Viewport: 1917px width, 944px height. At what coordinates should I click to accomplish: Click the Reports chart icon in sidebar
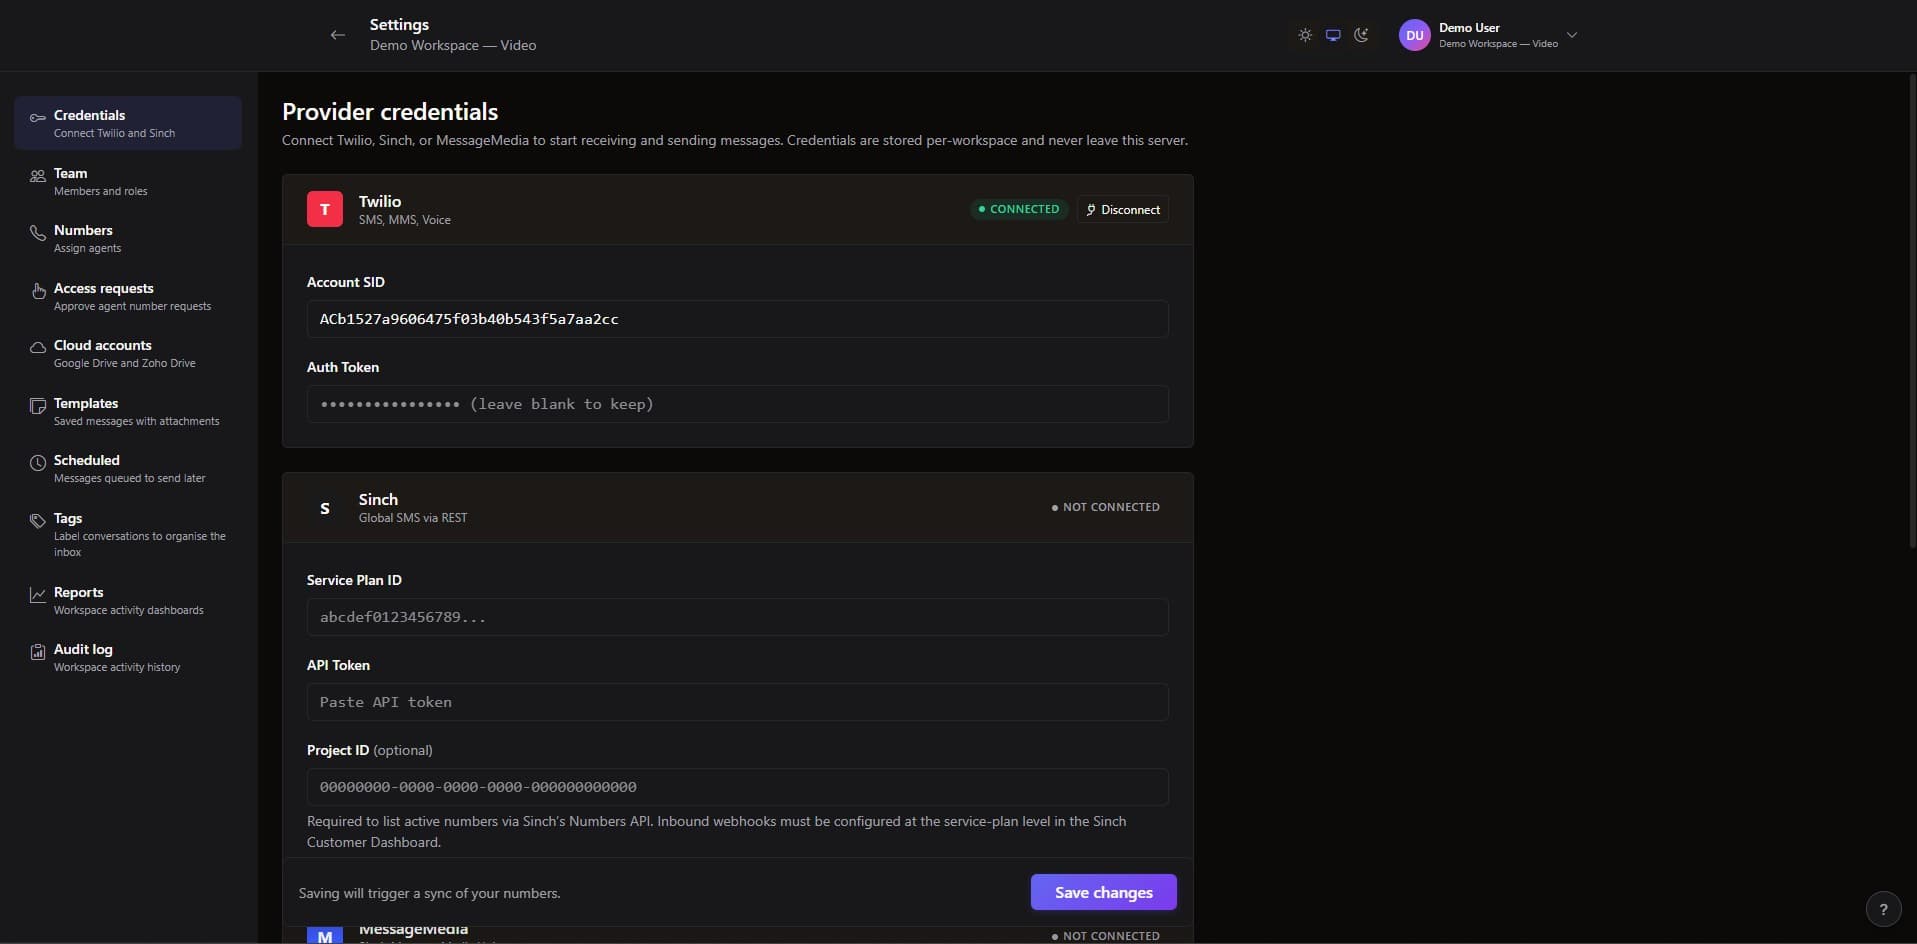point(37,595)
